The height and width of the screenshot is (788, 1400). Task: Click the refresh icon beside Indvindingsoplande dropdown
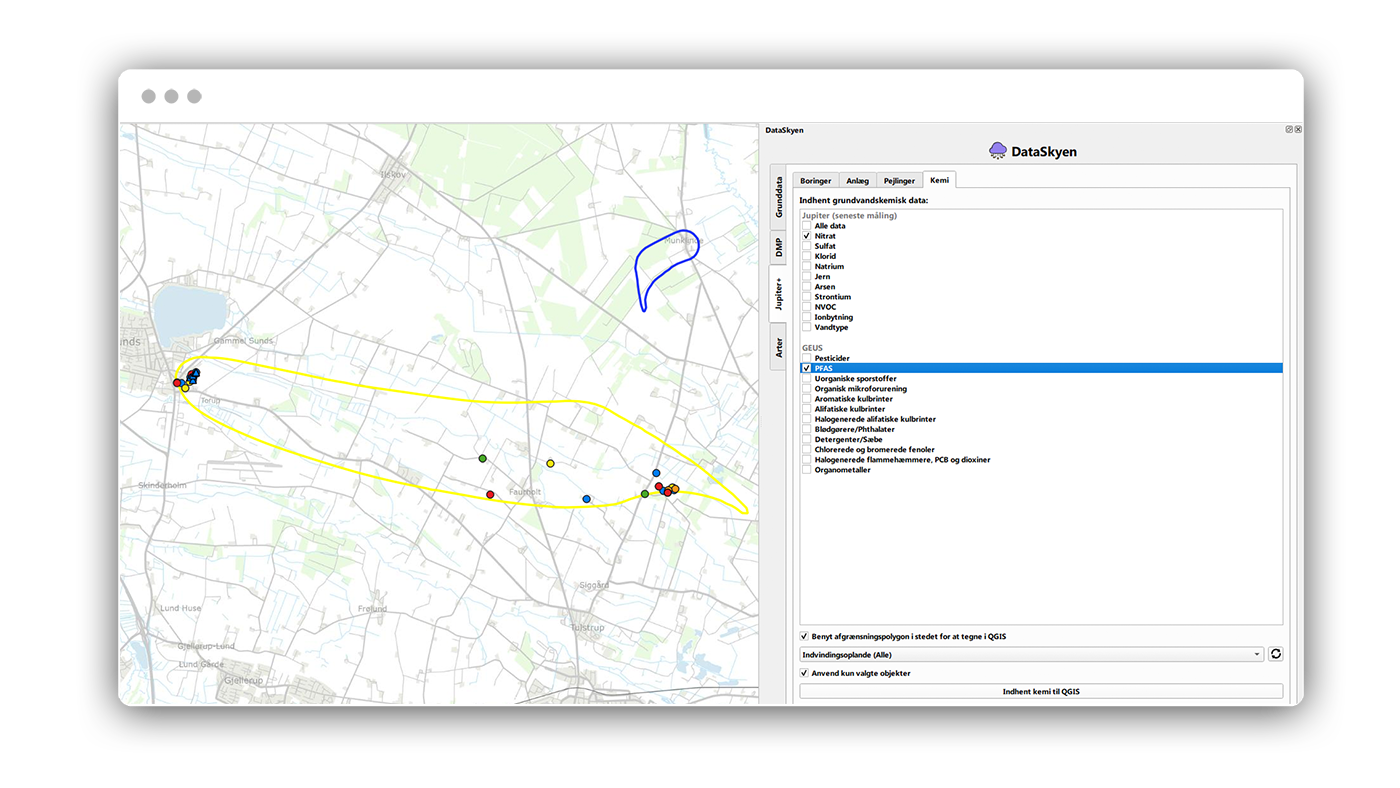tap(1275, 654)
